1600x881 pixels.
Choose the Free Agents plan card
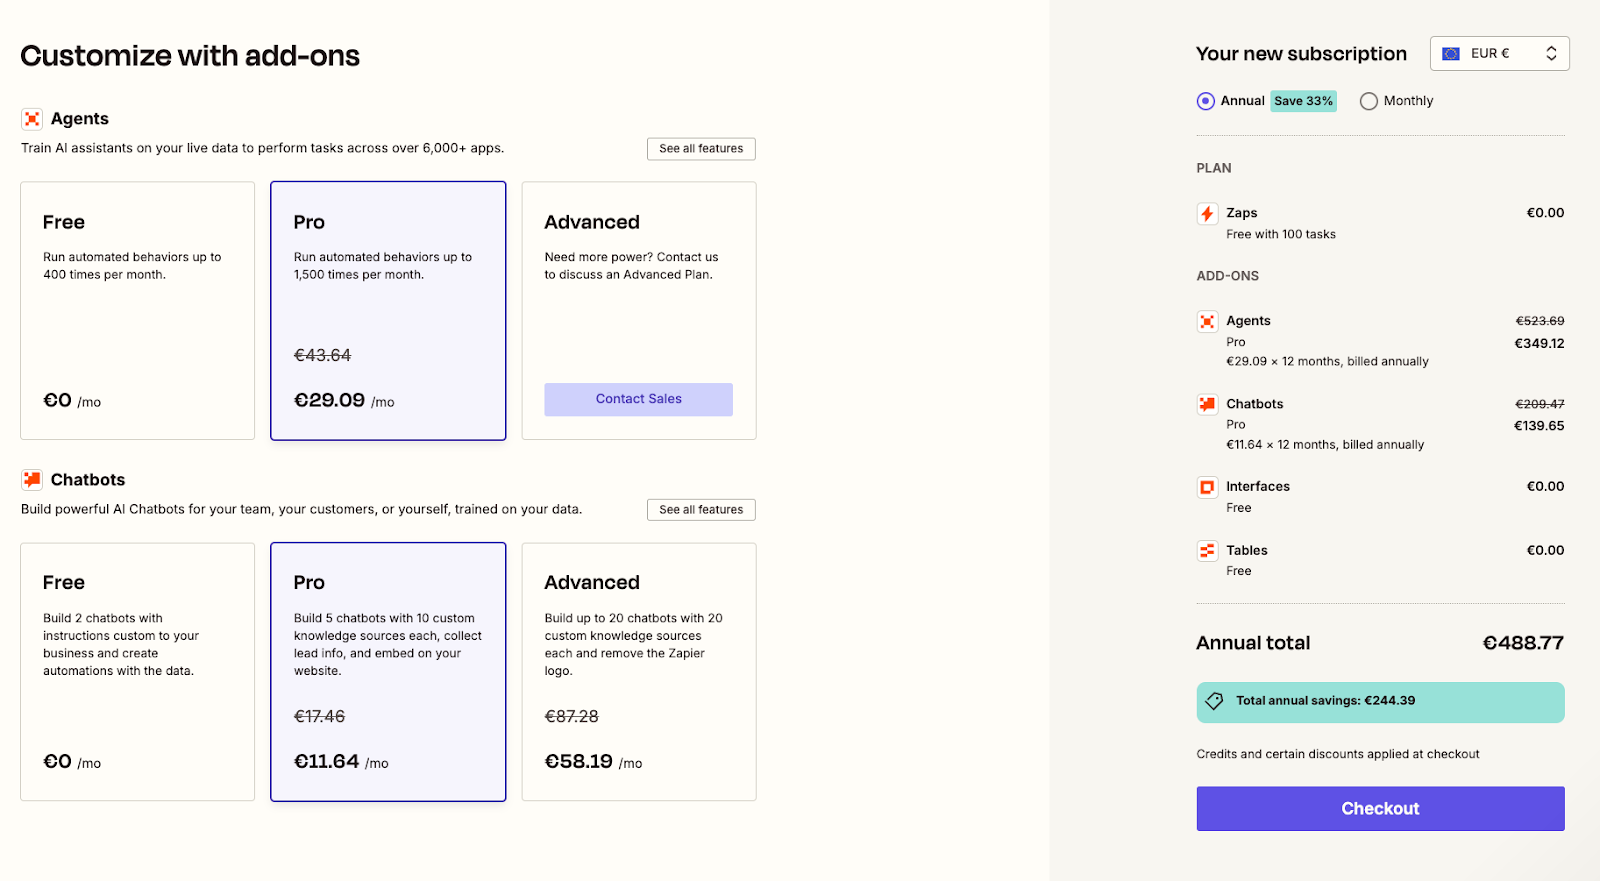pyautogui.click(x=138, y=310)
